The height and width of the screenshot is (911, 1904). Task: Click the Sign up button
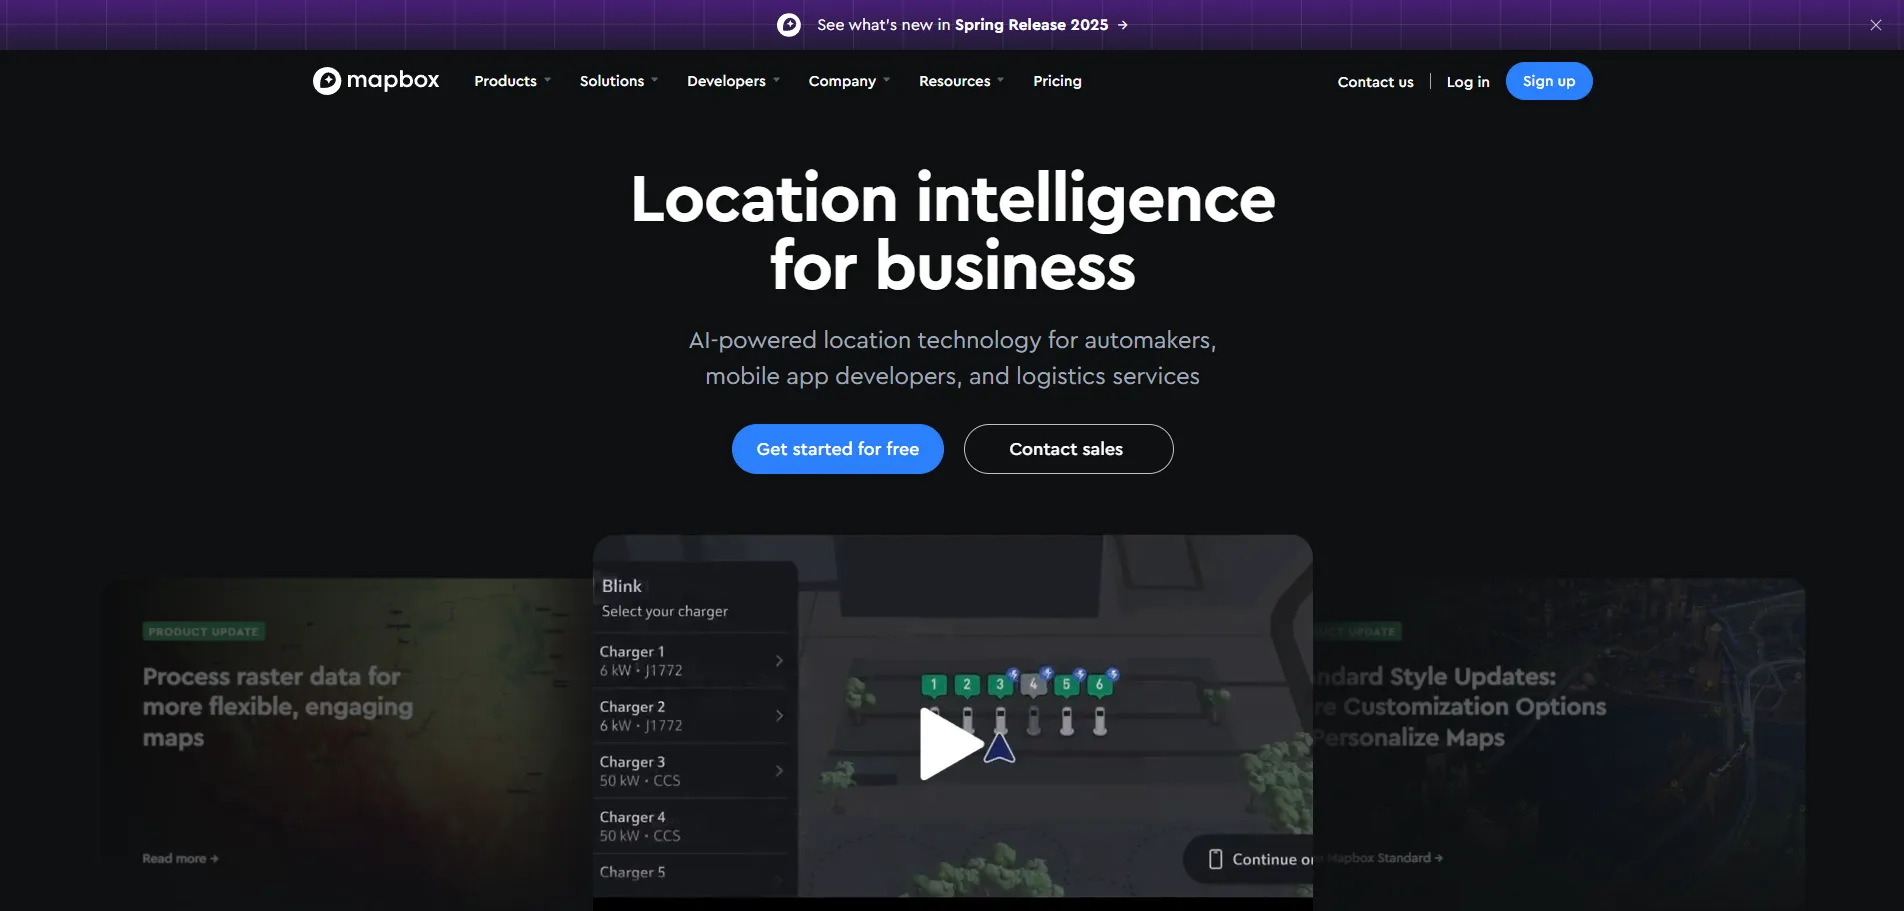pyautogui.click(x=1548, y=81)
